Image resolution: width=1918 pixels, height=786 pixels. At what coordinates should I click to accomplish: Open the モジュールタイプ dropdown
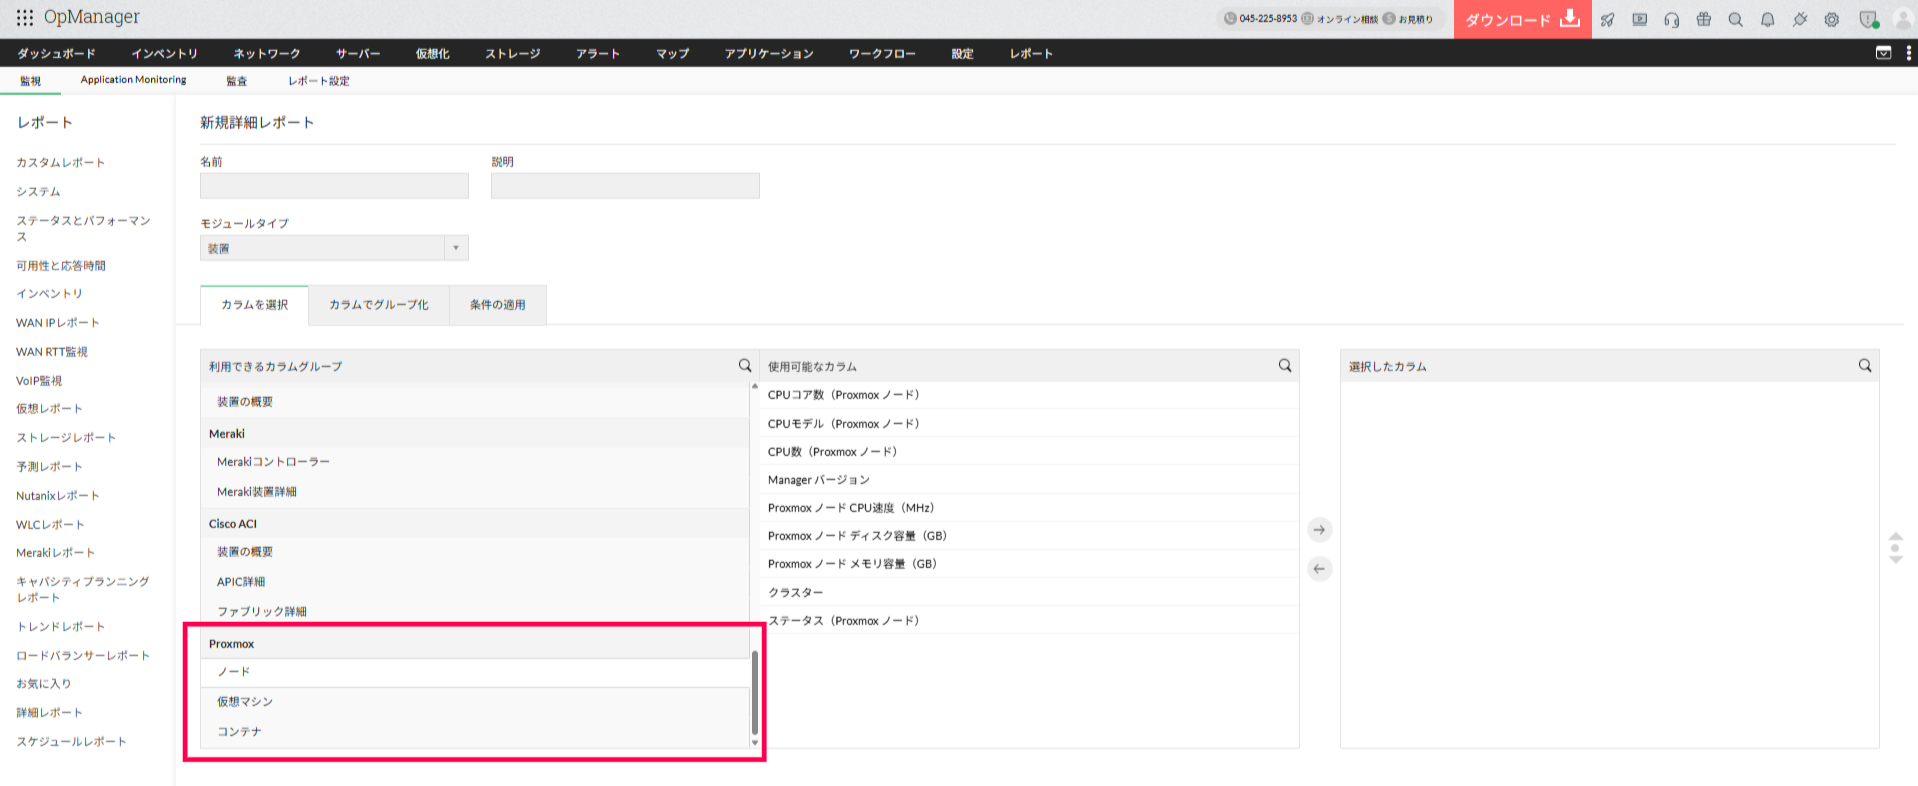(334, 248)
